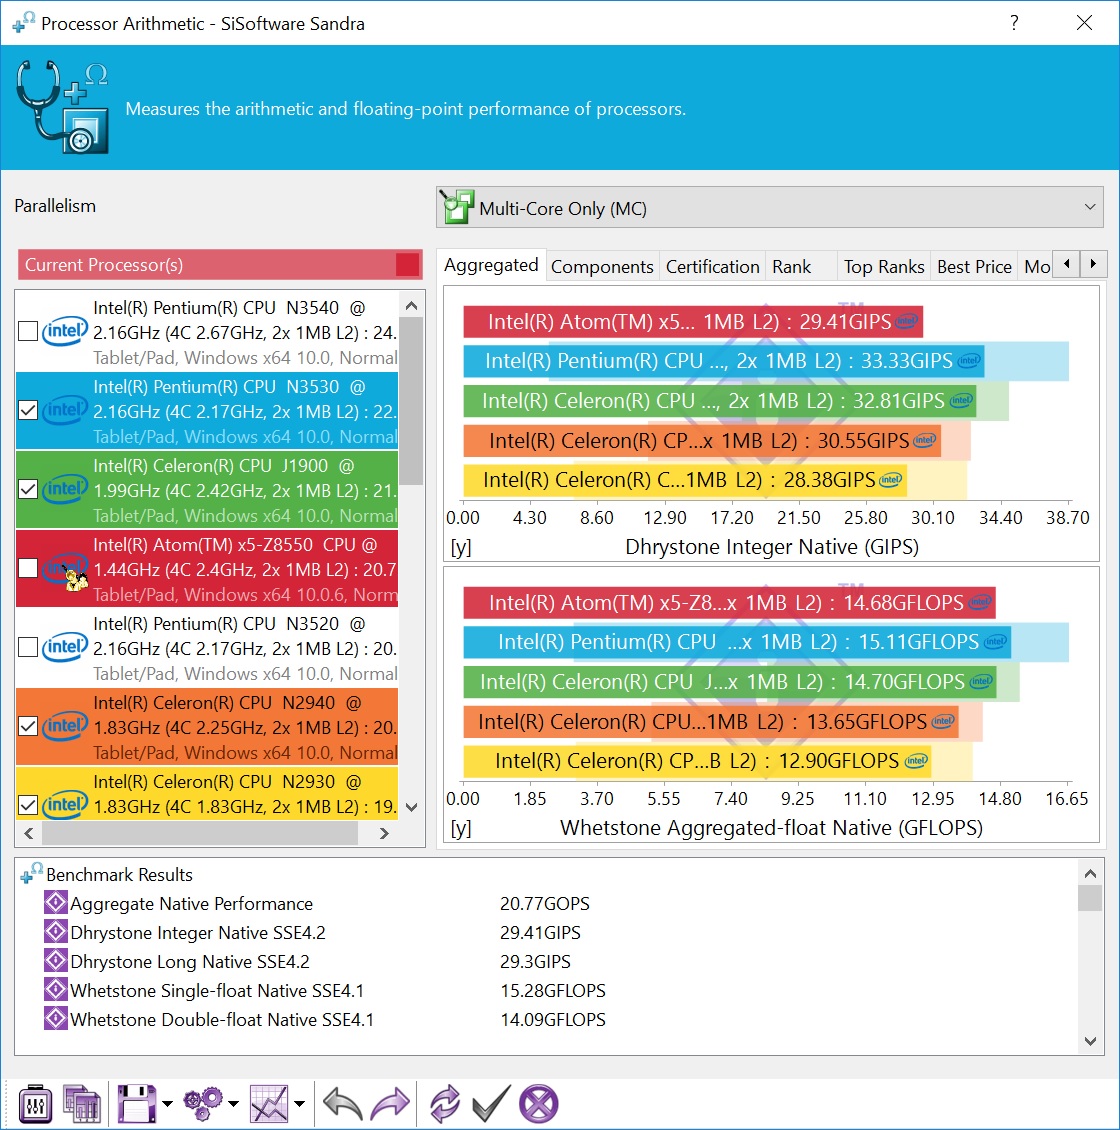The height and width of the screenshot is (1130, 1120).
Task: Open the Top Ranks tab
Action: click(x=883, y=266)
